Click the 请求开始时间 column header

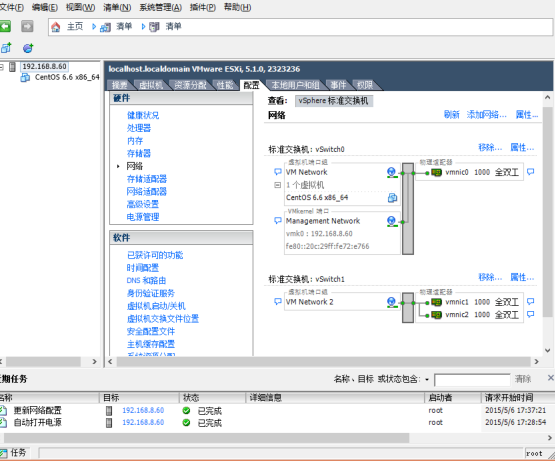(517, 398)
